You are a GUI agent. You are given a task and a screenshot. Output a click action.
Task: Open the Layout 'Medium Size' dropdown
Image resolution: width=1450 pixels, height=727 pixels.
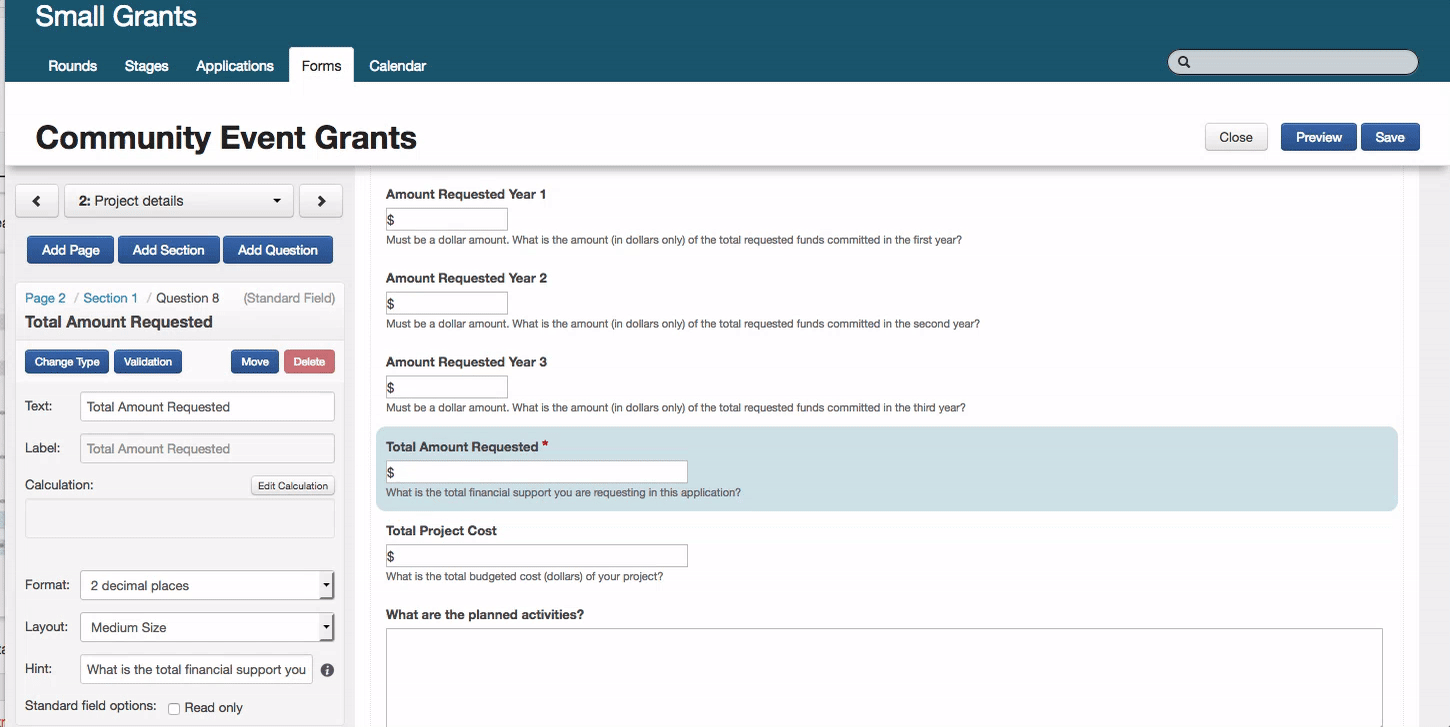pyautogui.click(x=206, y=627)
